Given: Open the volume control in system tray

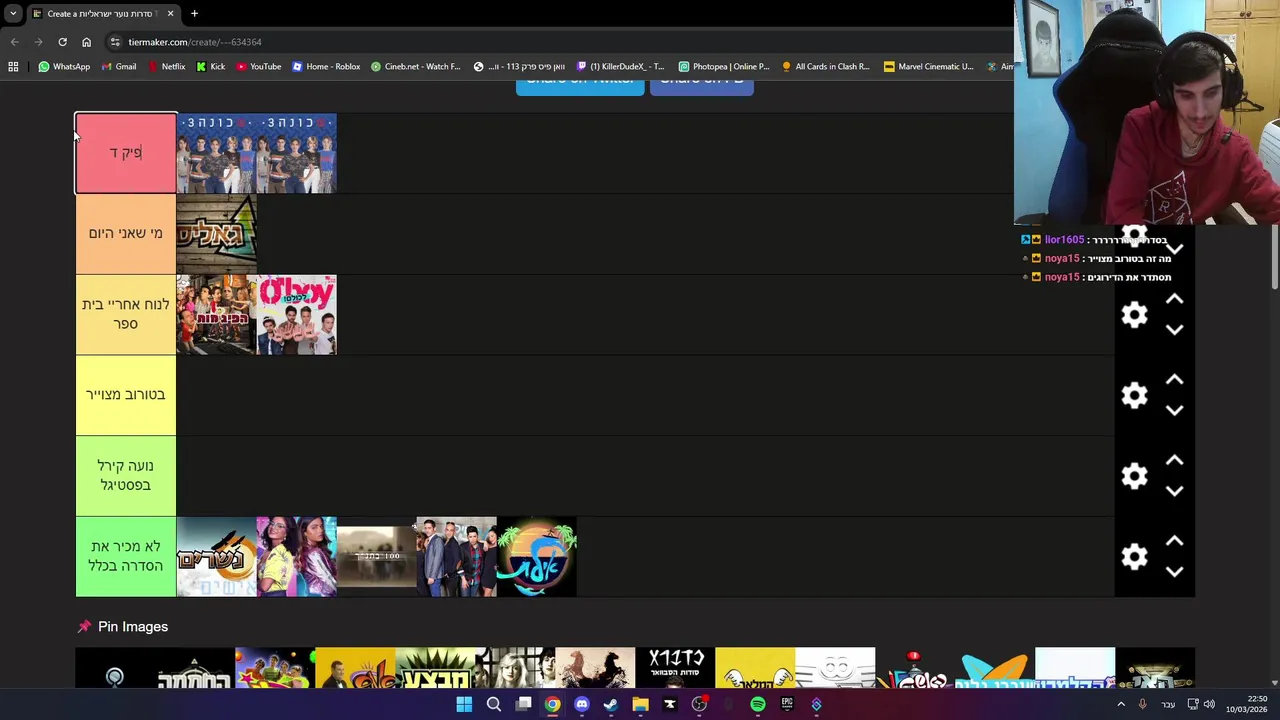Looking at the screenshot, I should pyautogui.click(x=1209, y=705).
